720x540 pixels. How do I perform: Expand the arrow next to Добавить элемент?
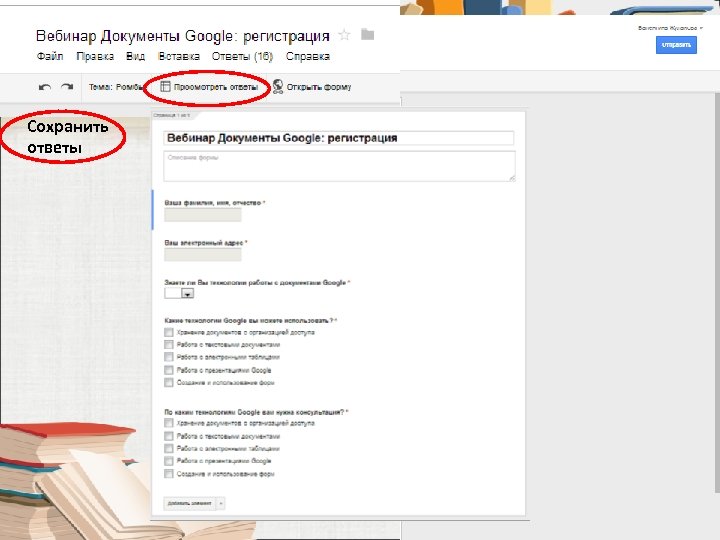point(220,503)
